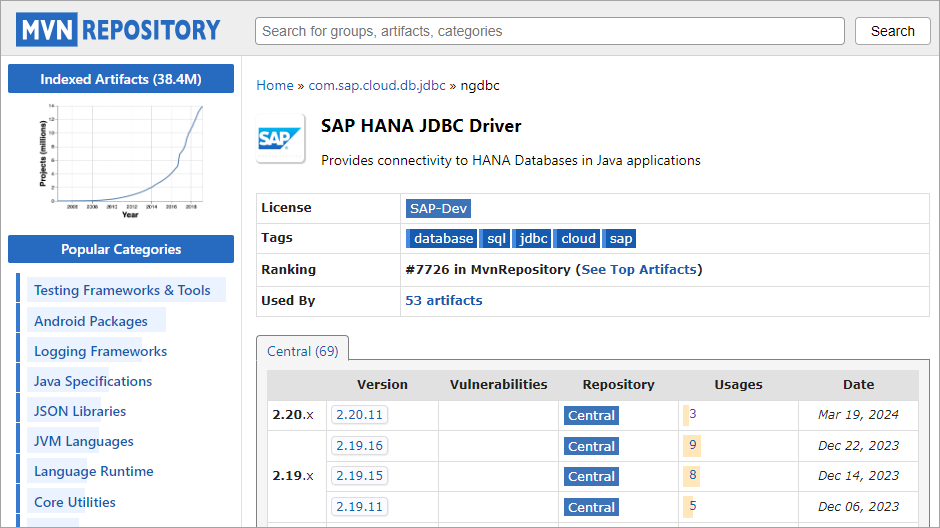This screenshot has width=940, height=528.
Task: Click the ngdbc breadcrumb text
Action: (480, 86)
